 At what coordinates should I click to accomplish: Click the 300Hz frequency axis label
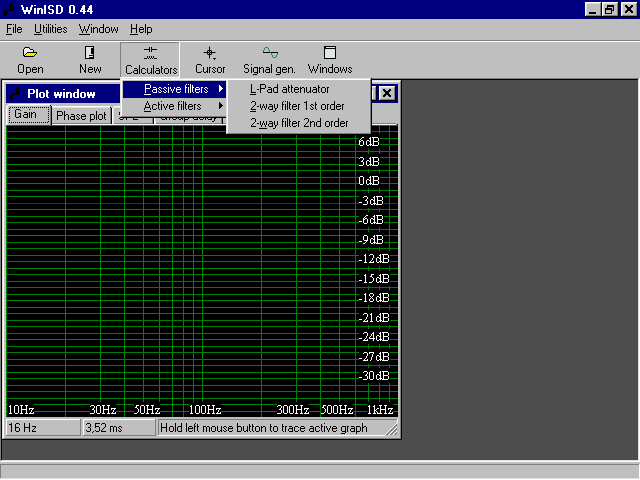293,409
